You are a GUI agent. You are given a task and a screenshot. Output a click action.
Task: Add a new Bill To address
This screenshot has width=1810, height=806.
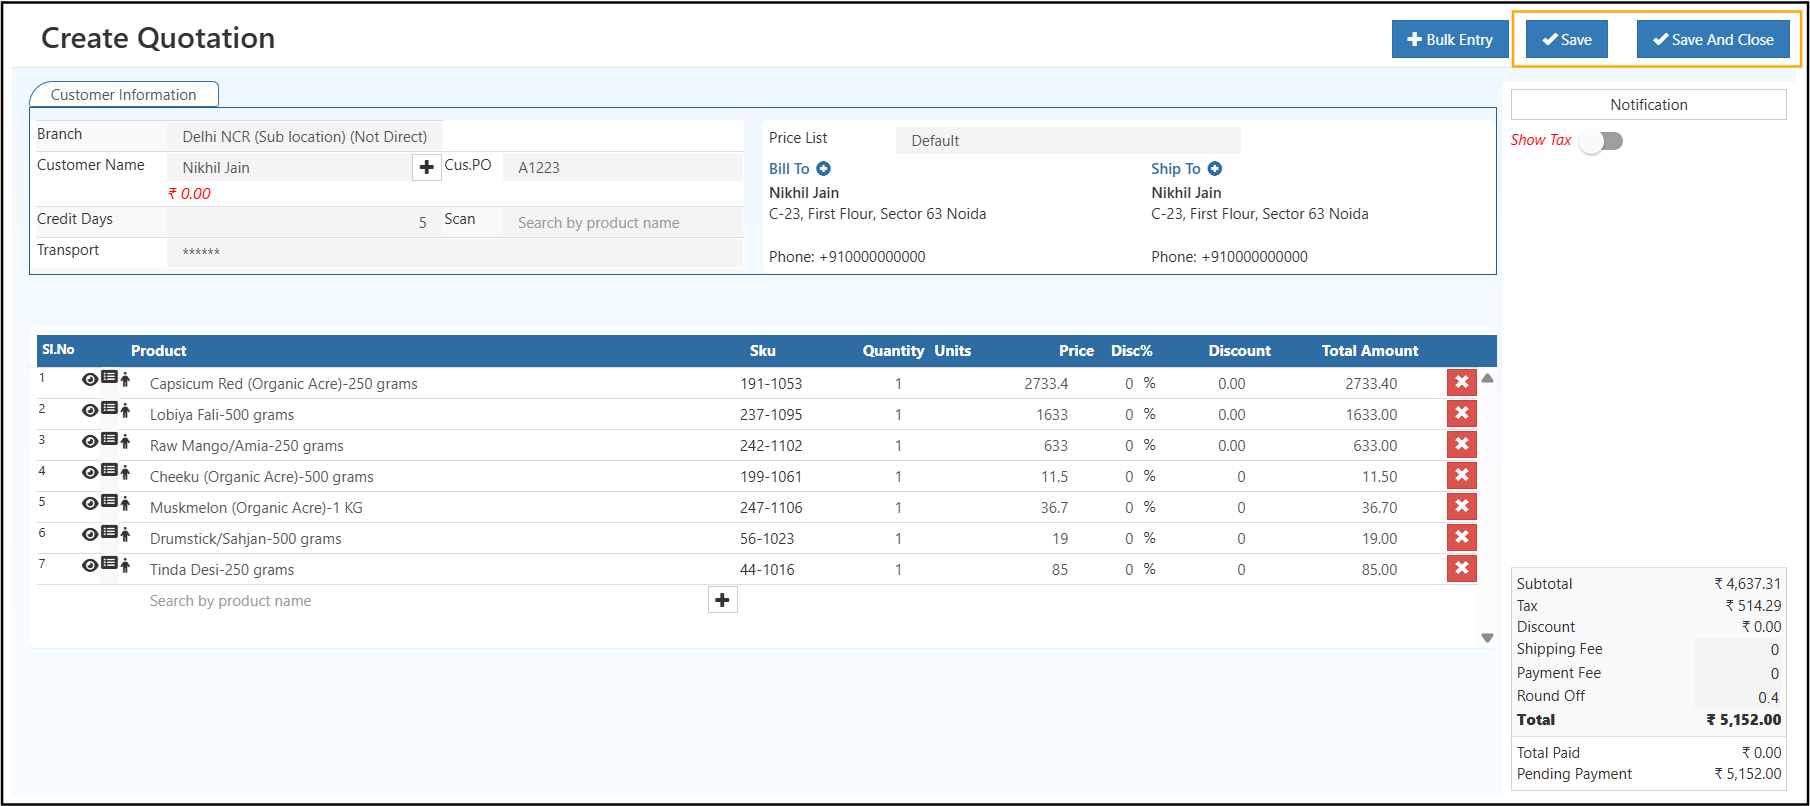point(823,169)
